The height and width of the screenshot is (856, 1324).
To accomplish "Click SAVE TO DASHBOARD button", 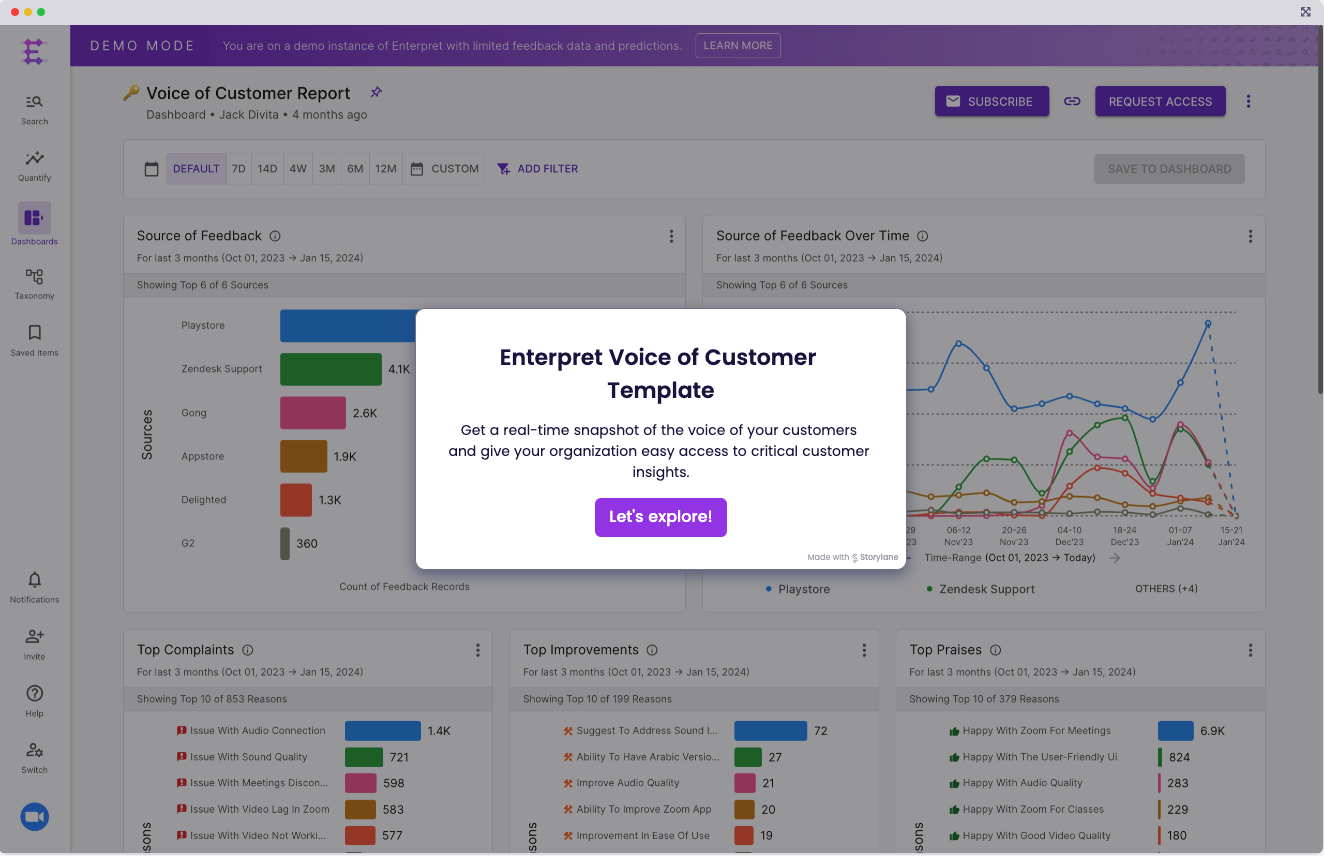I will pyautogui.click(x=1169, y=169).
